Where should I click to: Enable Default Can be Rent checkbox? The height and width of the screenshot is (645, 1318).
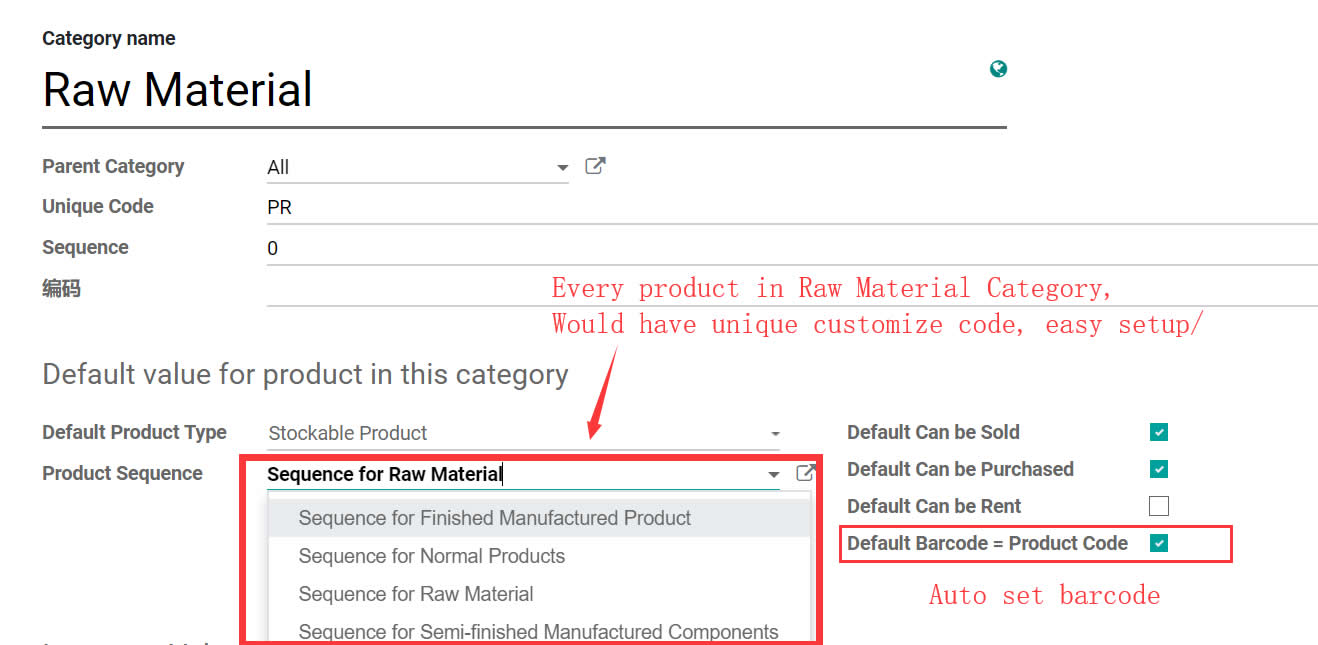tap(1159, 506)
